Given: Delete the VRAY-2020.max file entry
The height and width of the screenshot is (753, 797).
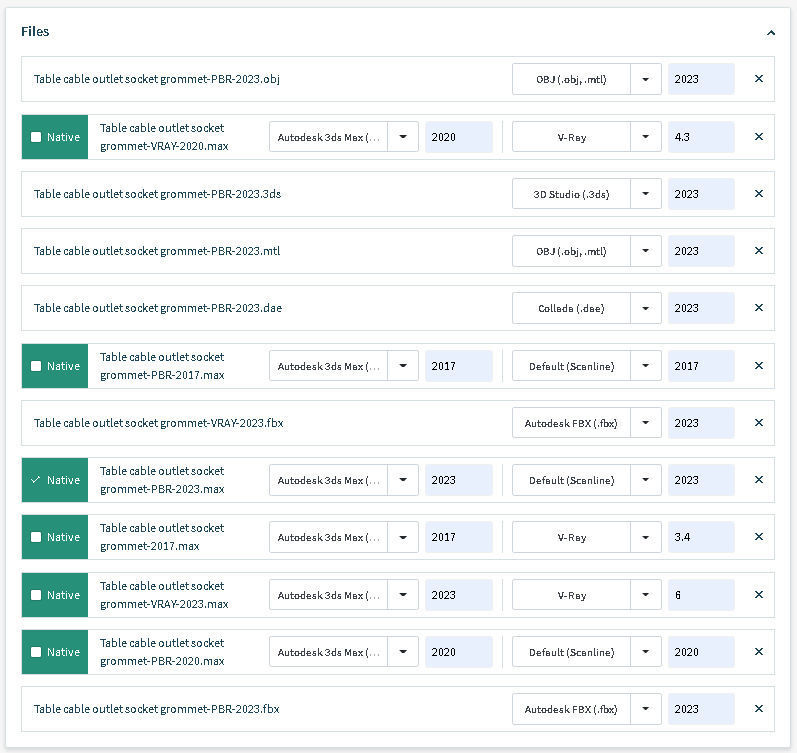Looking at the screenshot, I should pyautogui.click(x=758, y=137).
